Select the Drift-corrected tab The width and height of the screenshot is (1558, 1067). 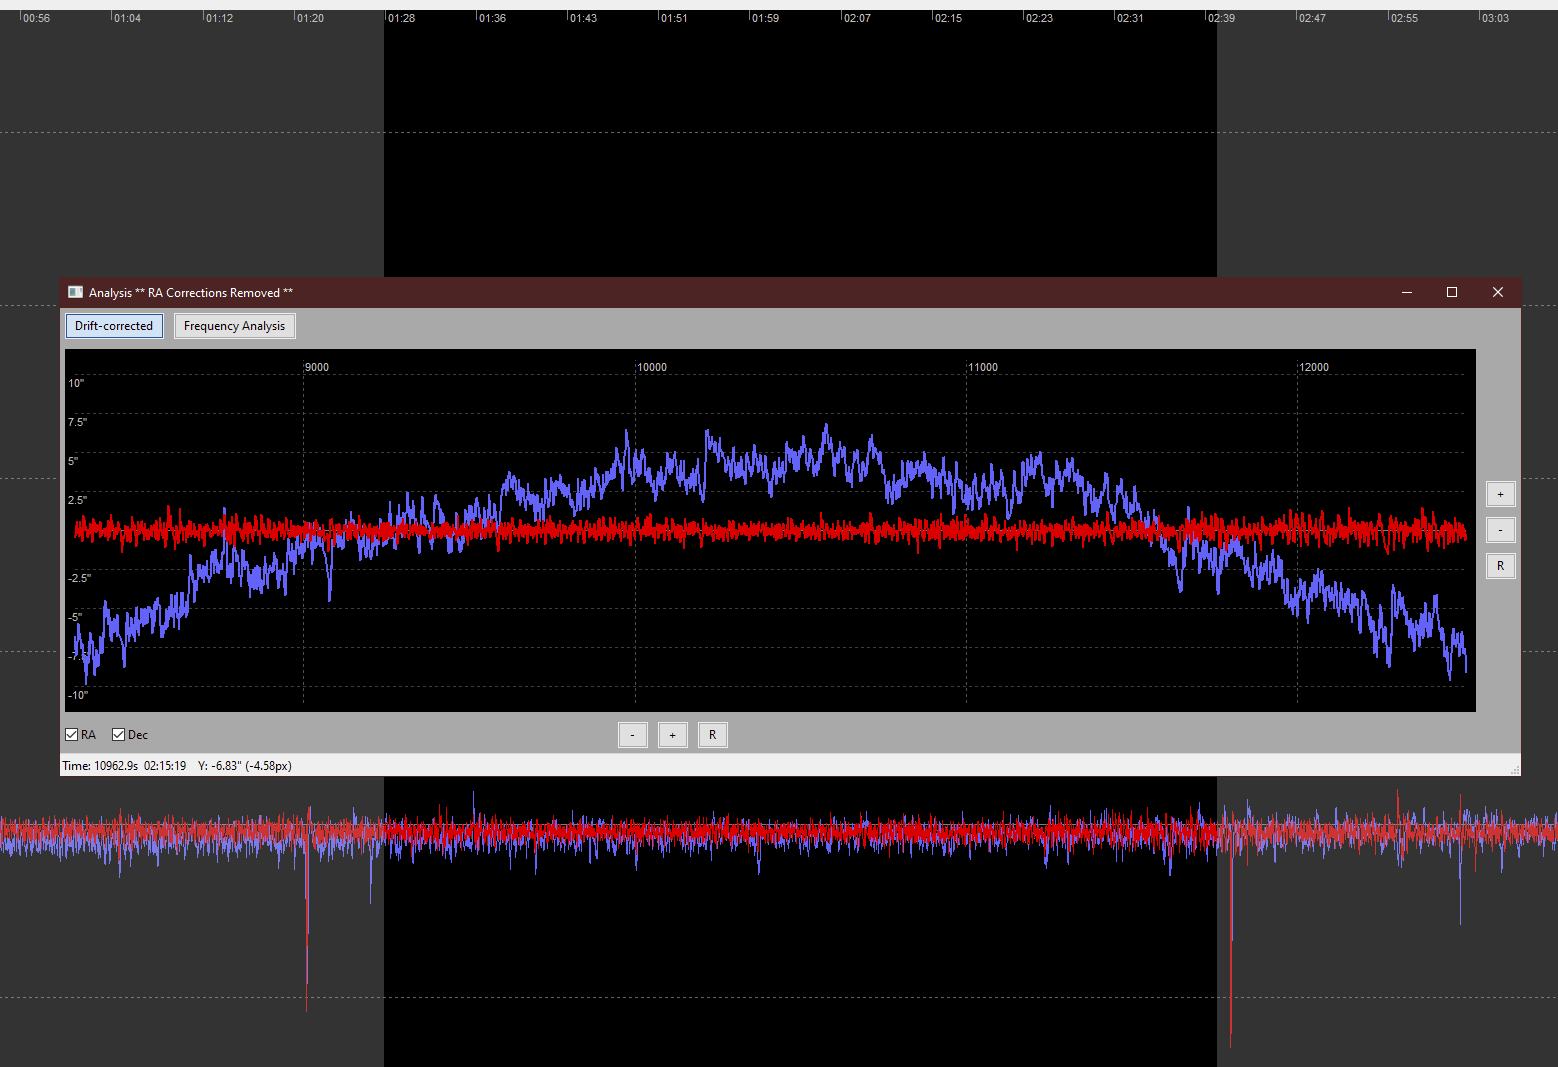[x=114, y=326]
